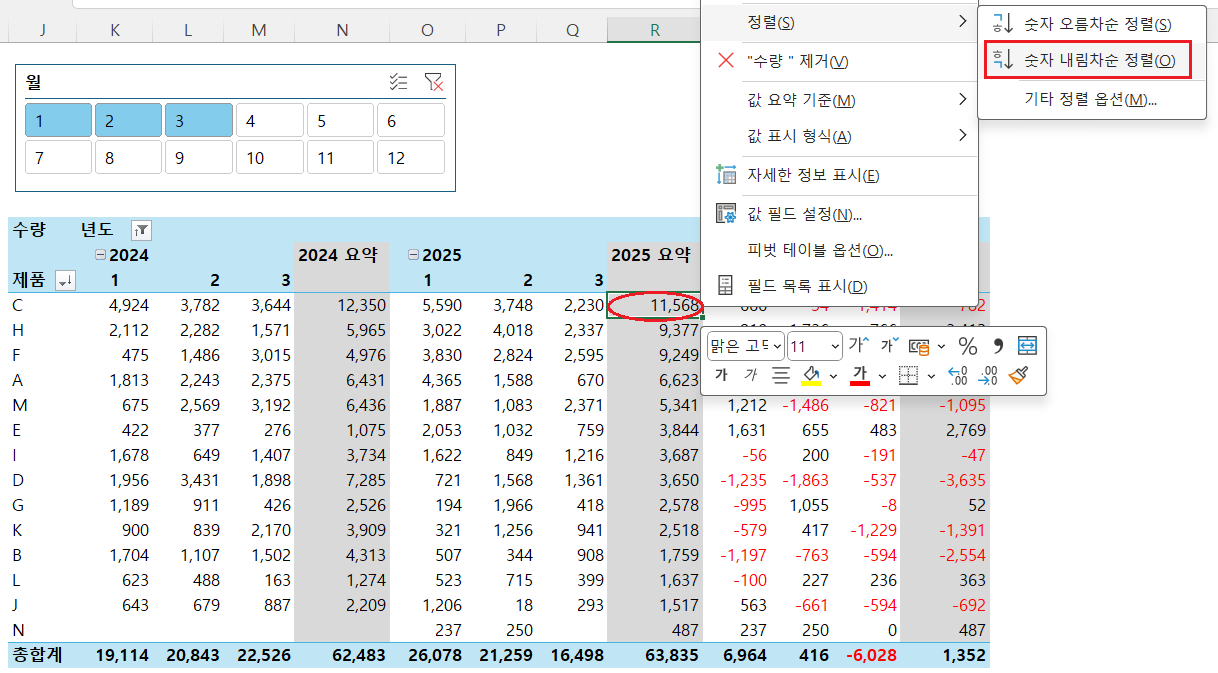The height and width of the screenshot is (673, 1218).
Task: Decrease font size in the mini toolbar
Action: [889, 346]
